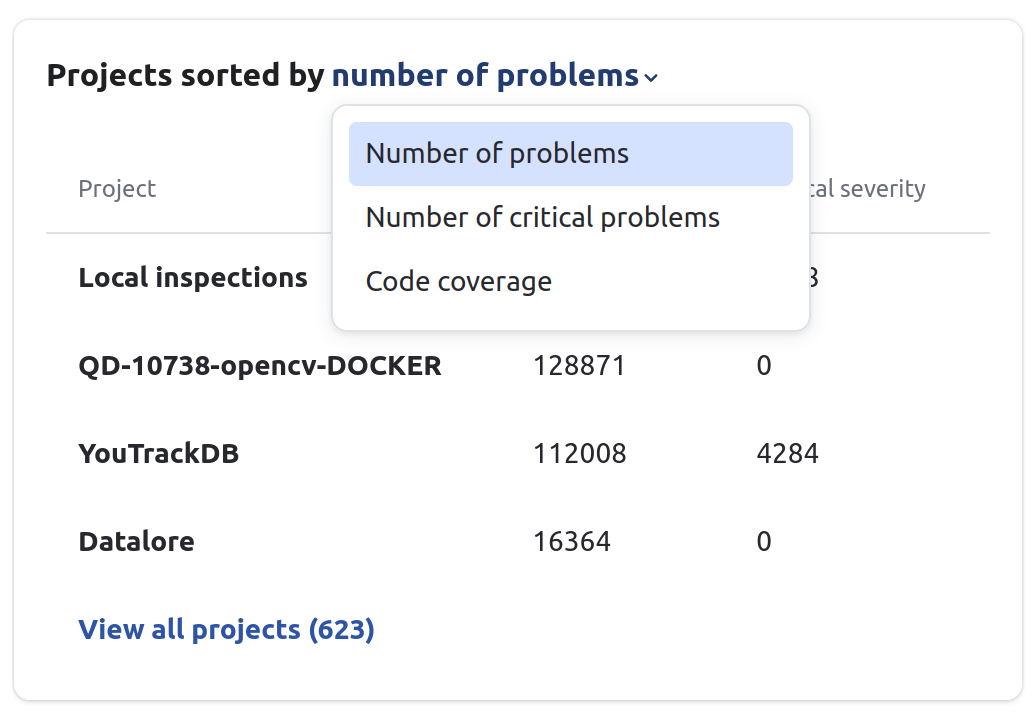Open the "Datalore" project
1036x717 pixels.
click(x=136, y=541)
